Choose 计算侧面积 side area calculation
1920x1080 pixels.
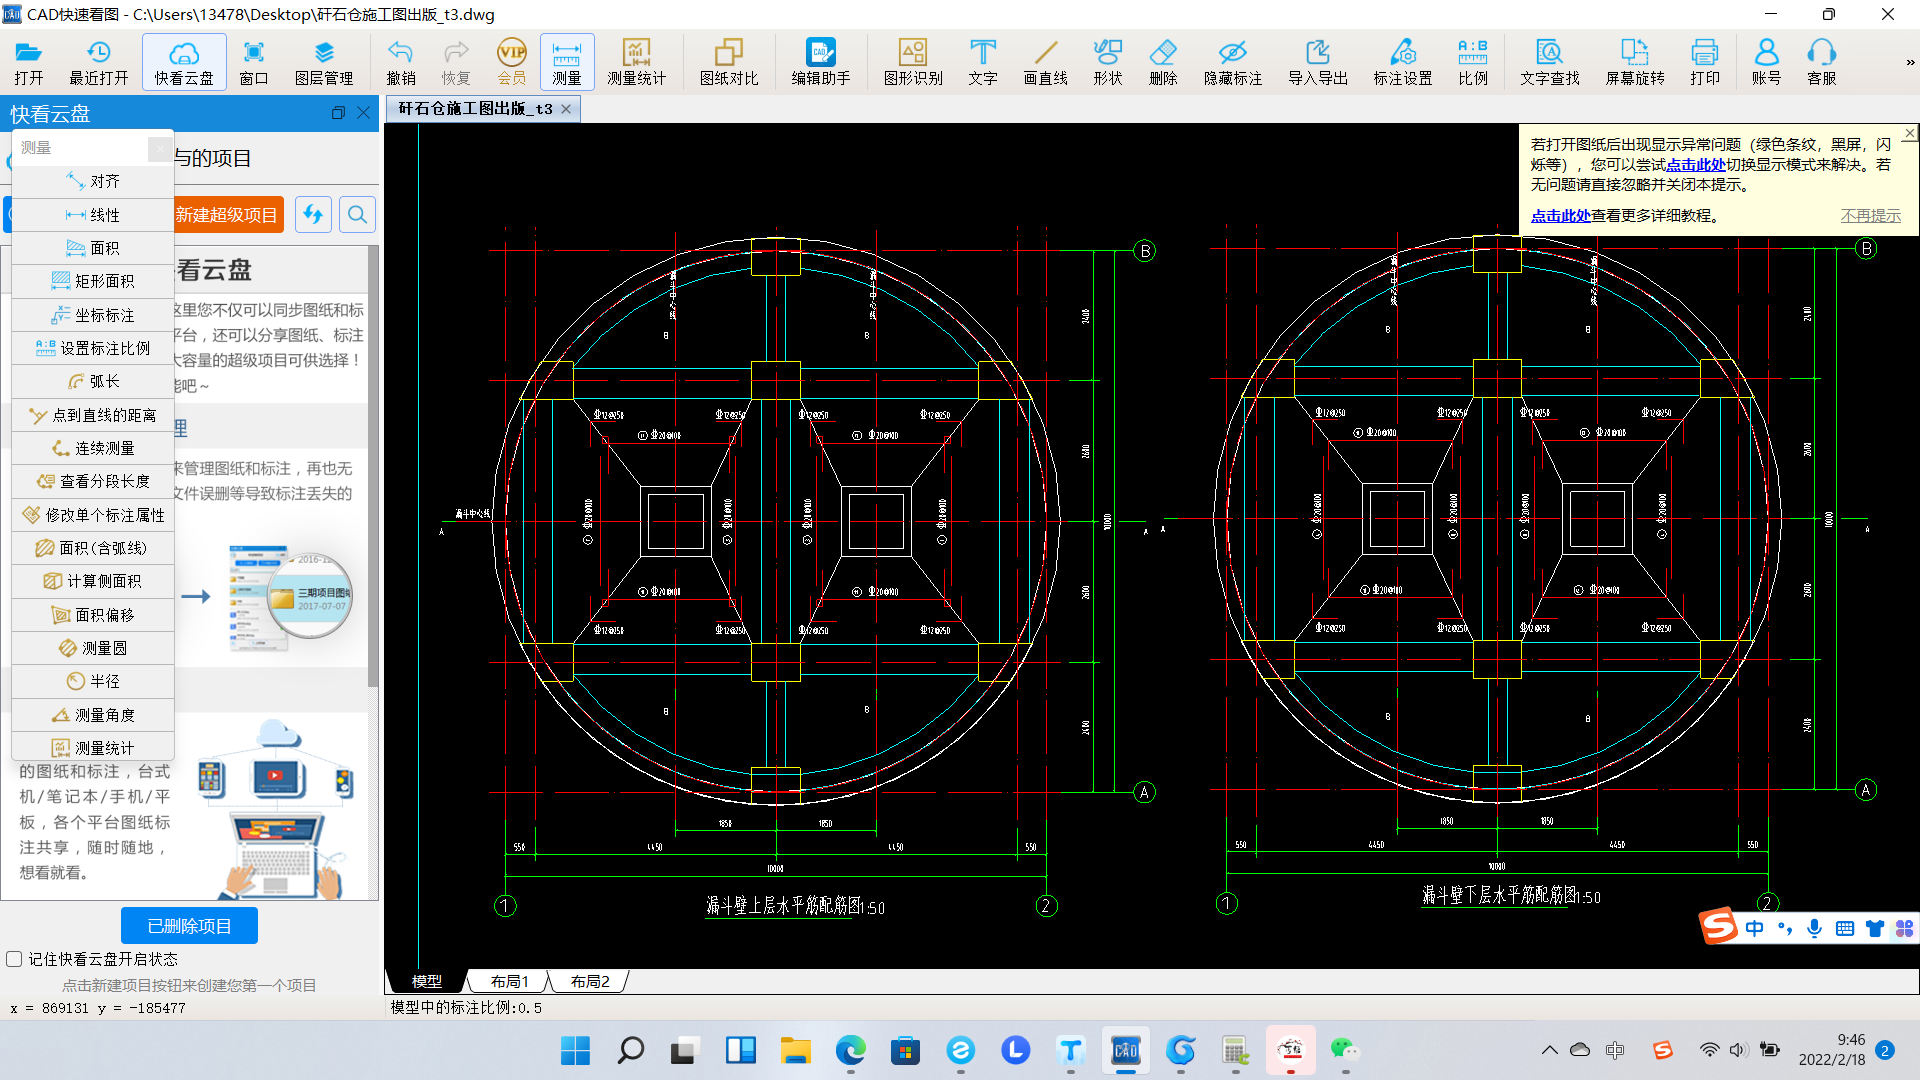[93, 581]
